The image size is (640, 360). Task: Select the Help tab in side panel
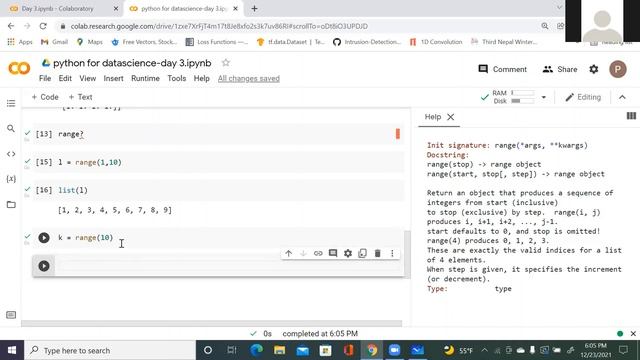433,117
